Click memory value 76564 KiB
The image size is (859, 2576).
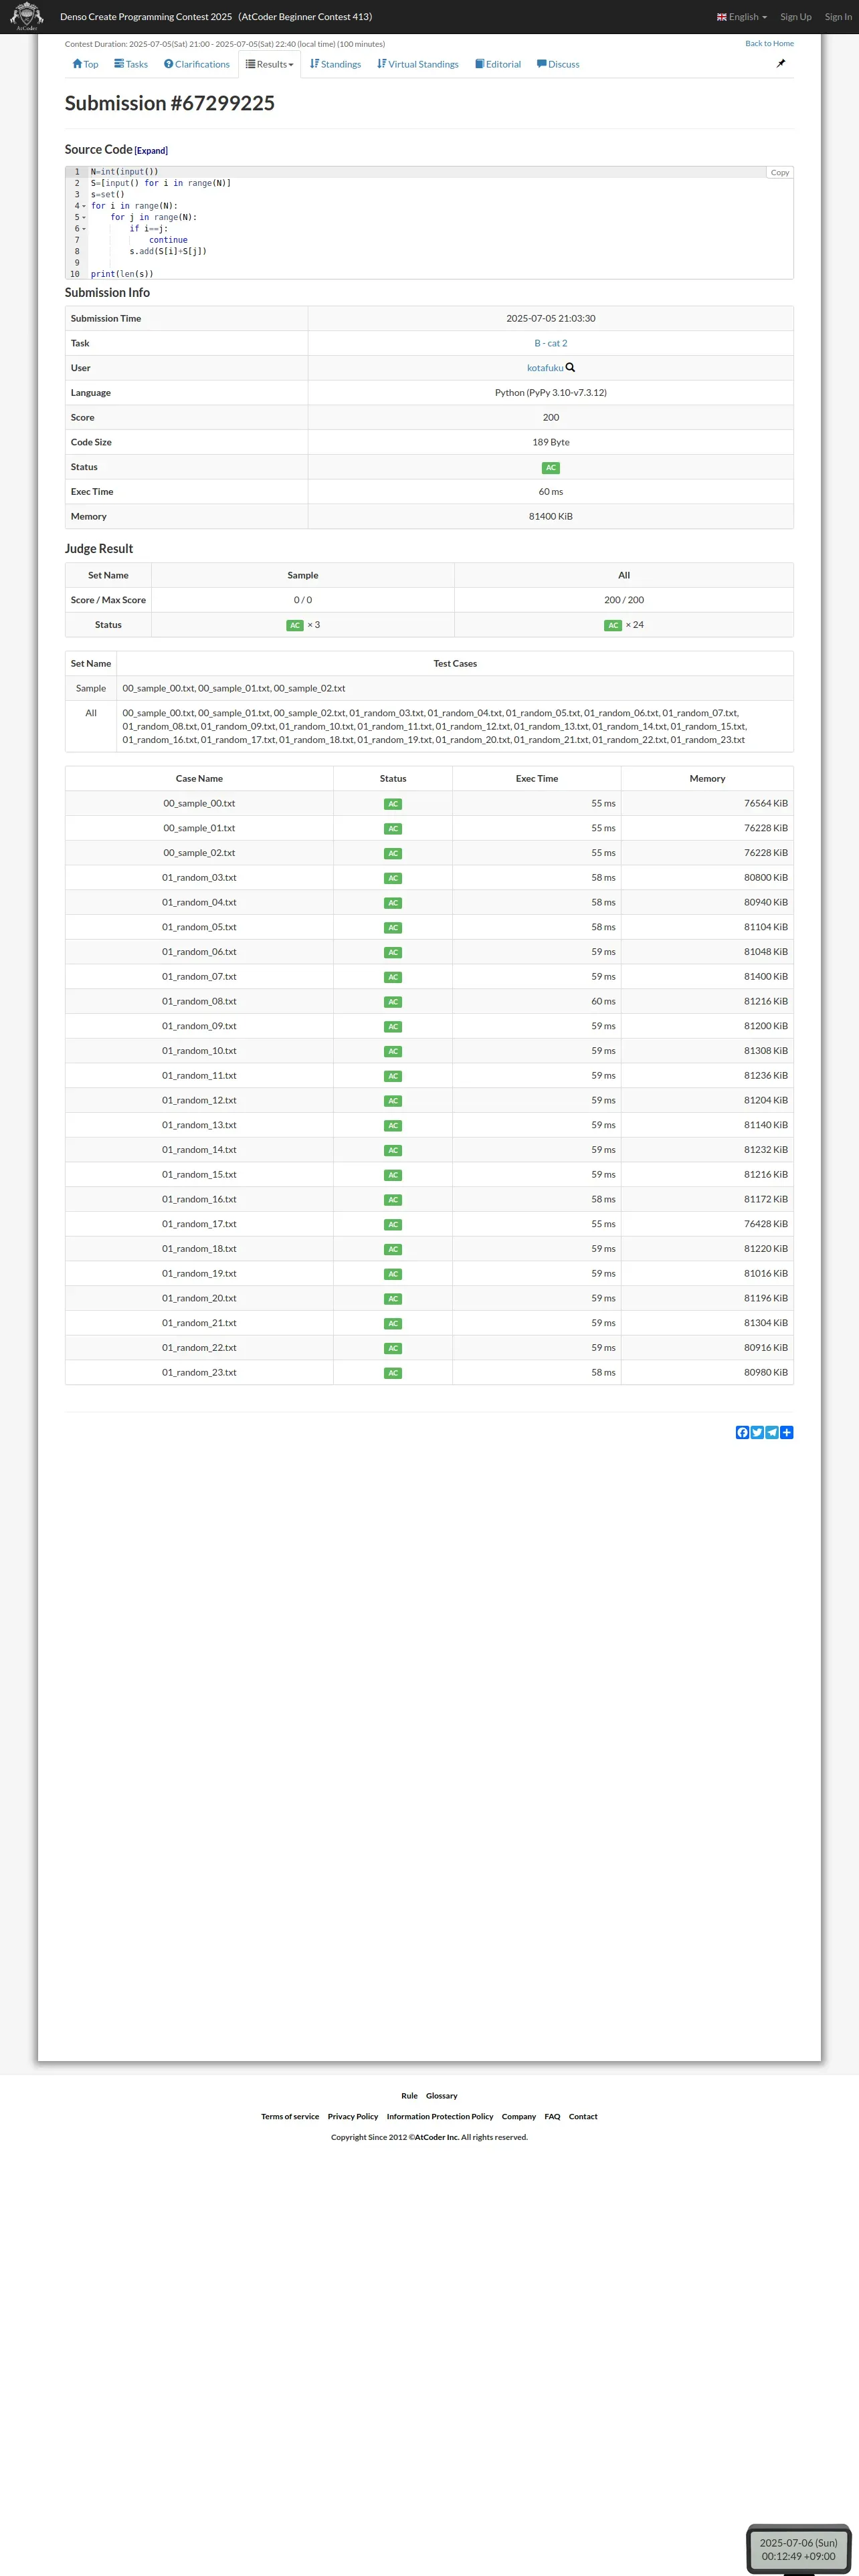click(x=766, y=803)
